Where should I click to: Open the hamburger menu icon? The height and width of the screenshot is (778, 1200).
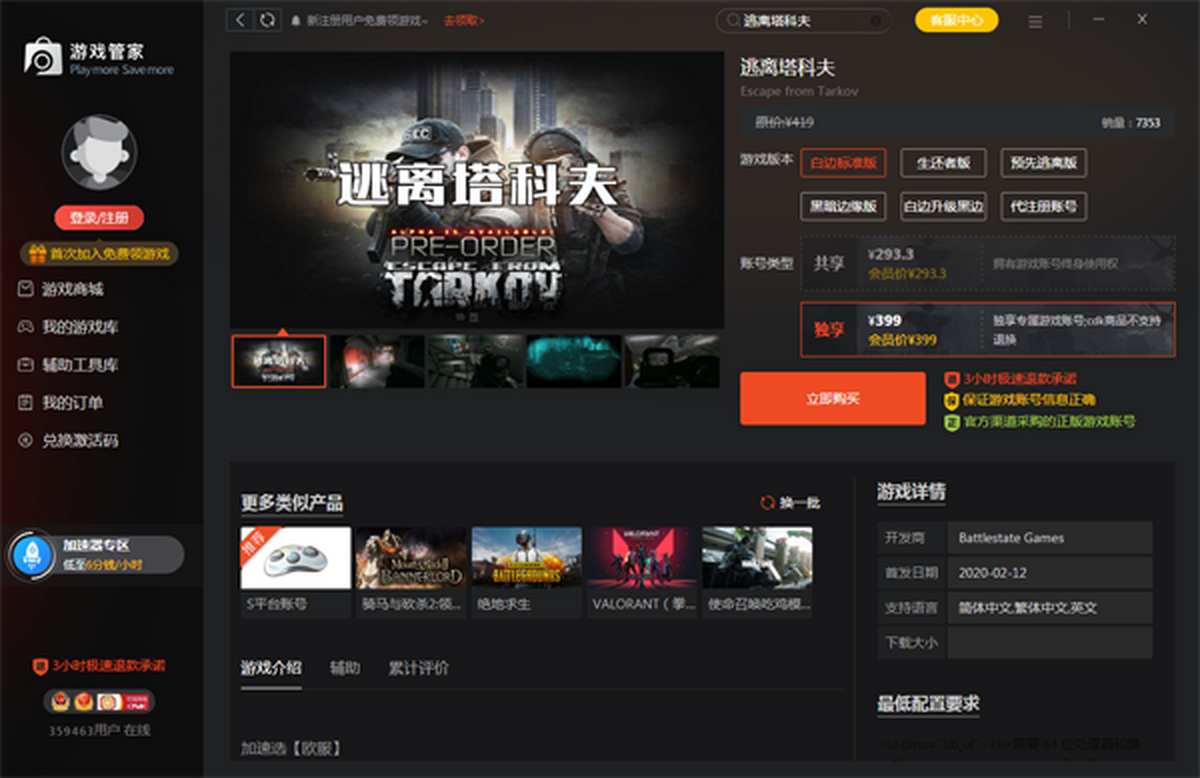[x=1035, y=21]
